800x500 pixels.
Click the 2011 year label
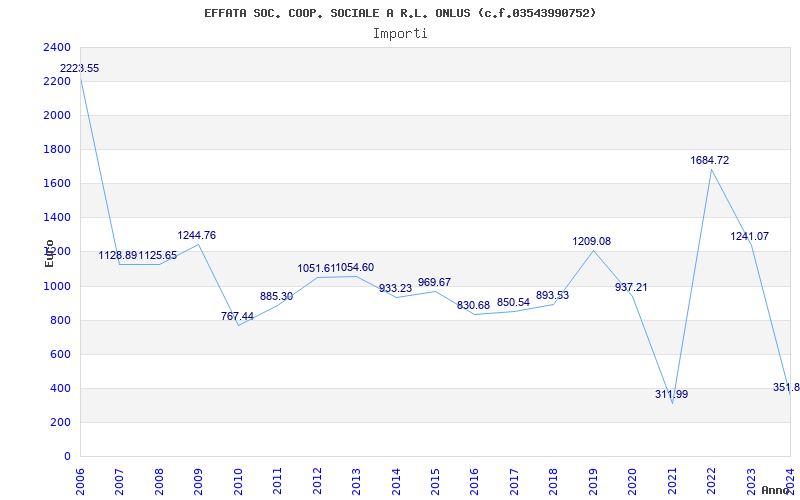[278, 482]
